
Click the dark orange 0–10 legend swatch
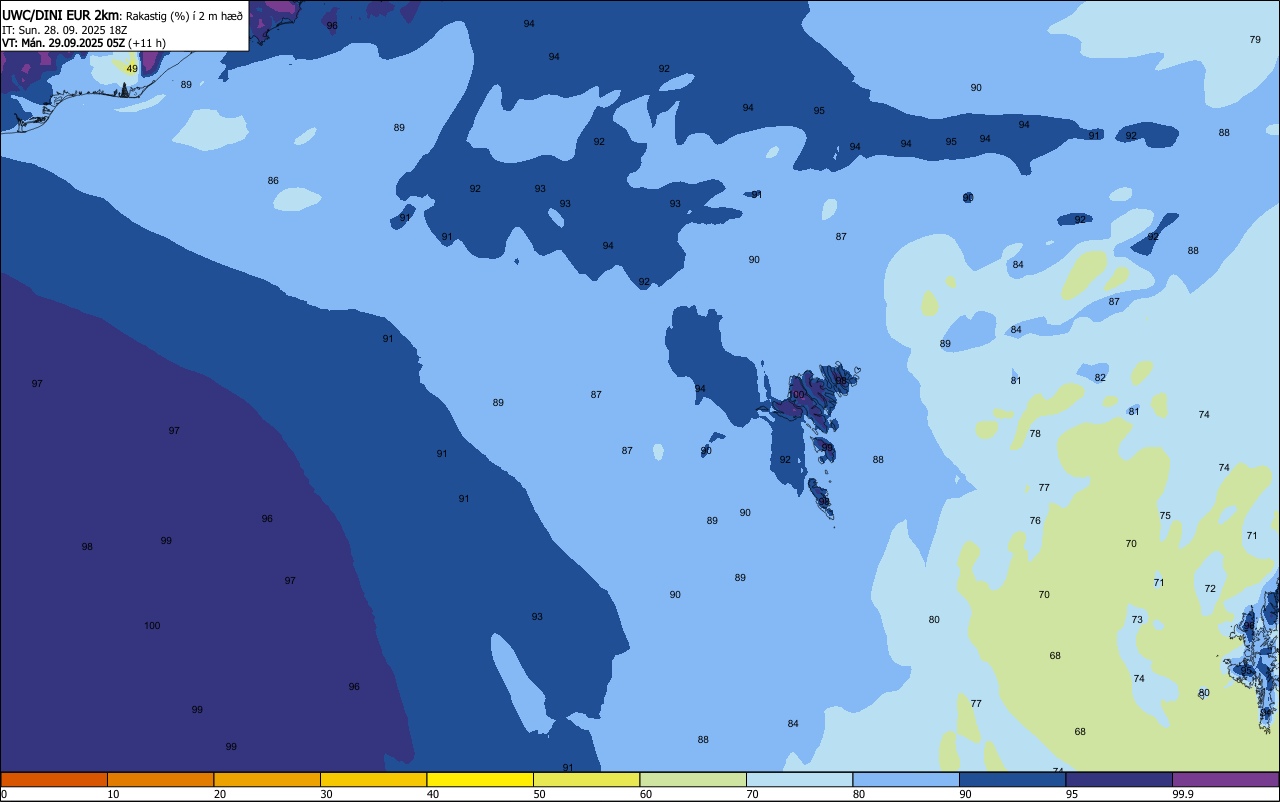tap(54, 779)
